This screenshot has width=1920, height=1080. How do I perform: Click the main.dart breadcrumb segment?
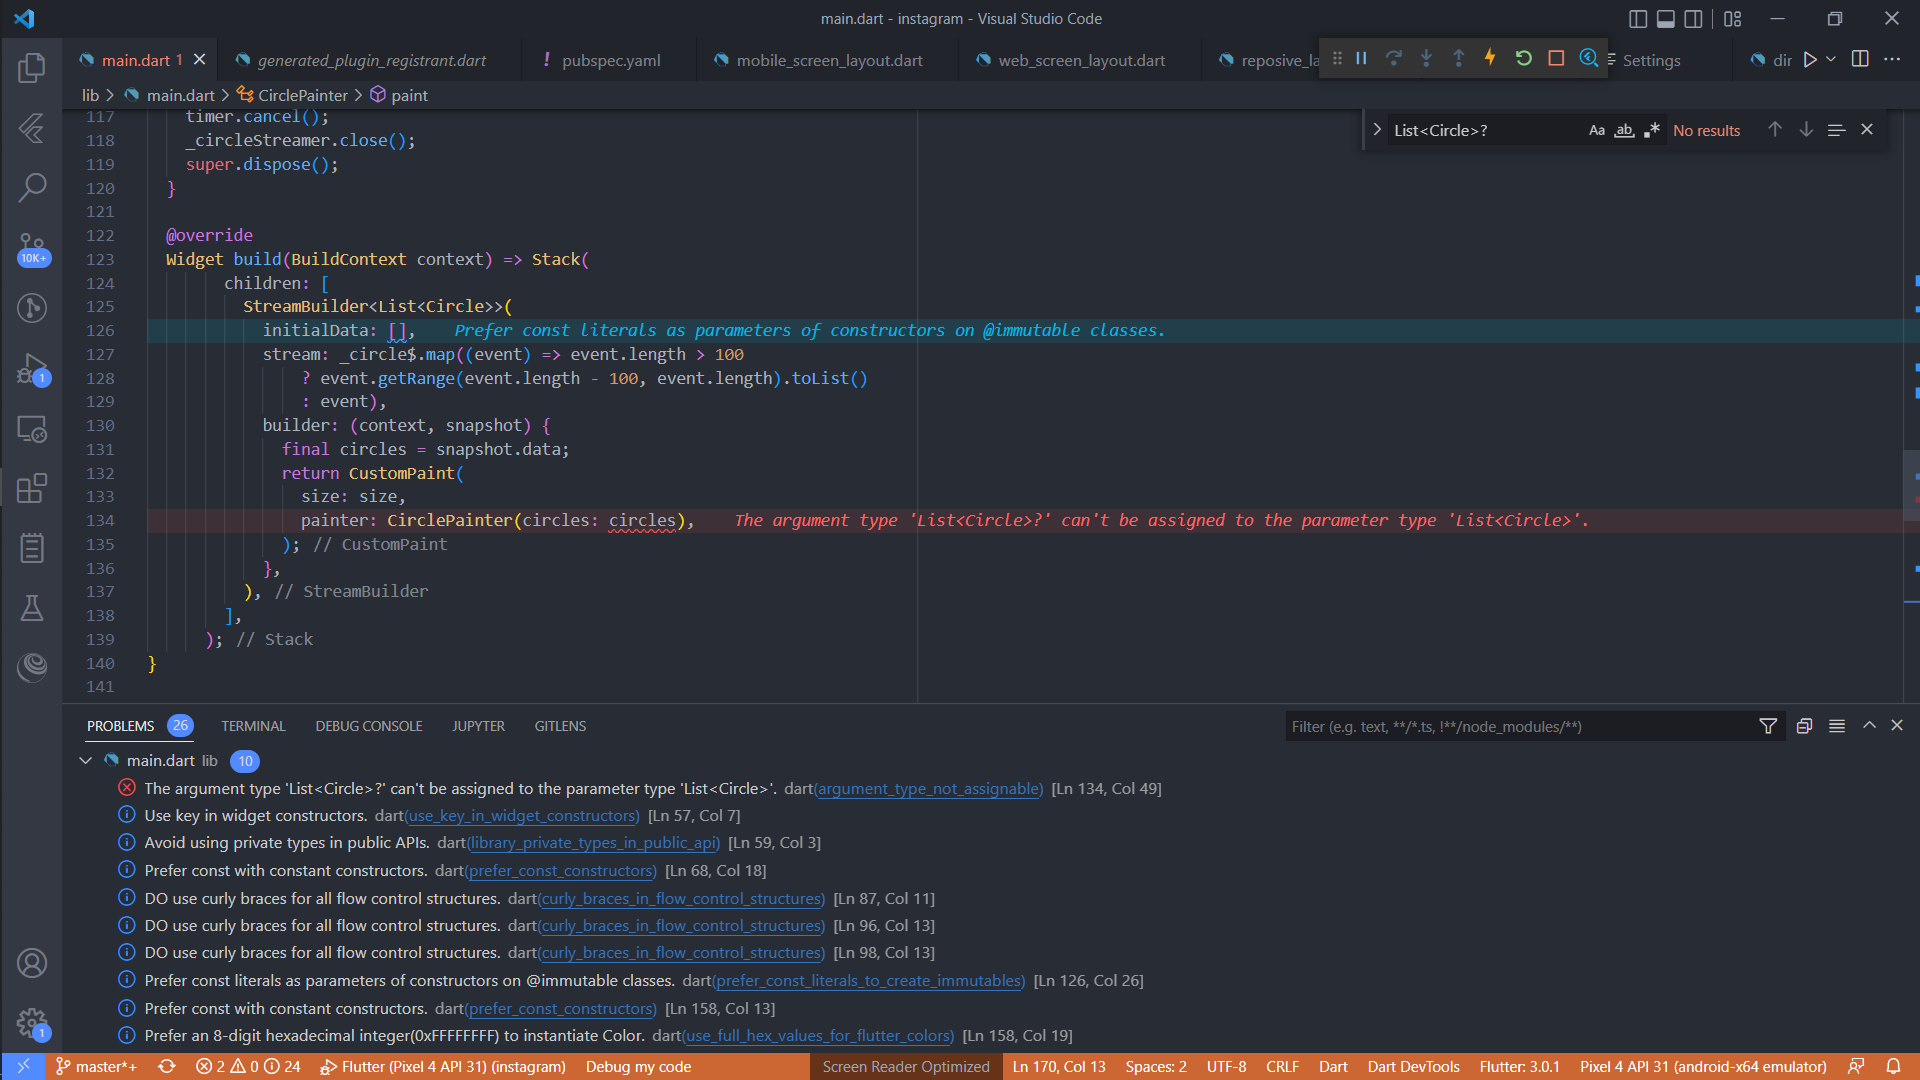coord(180,95)
